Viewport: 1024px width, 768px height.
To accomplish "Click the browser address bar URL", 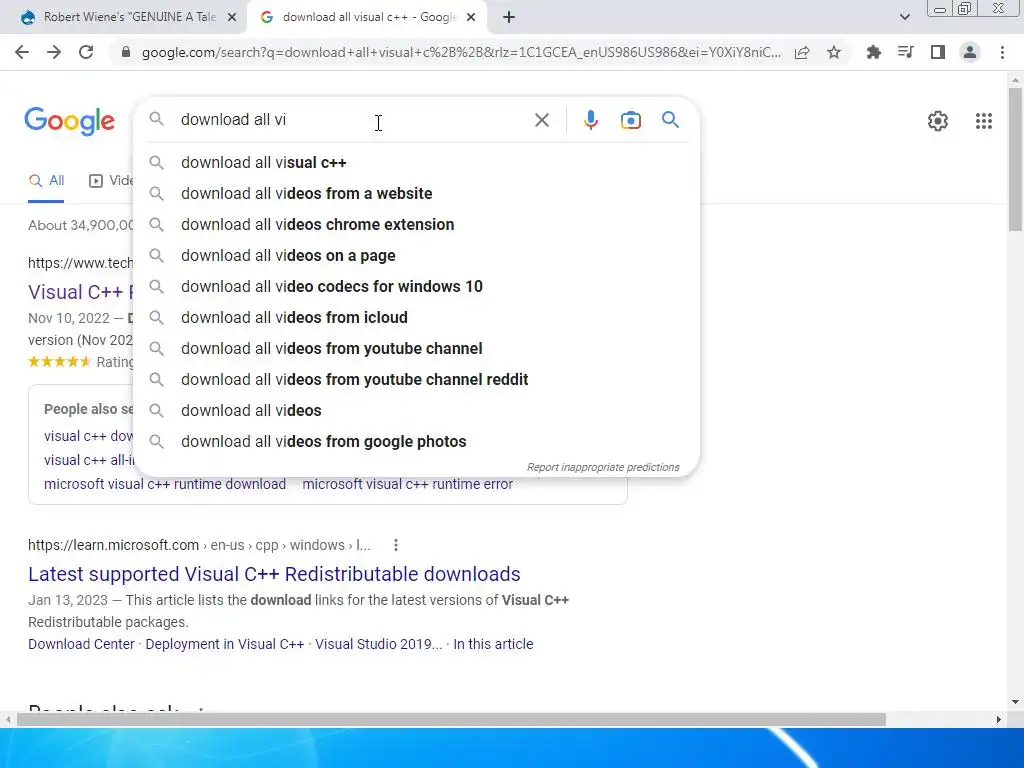I will [461, 52].
